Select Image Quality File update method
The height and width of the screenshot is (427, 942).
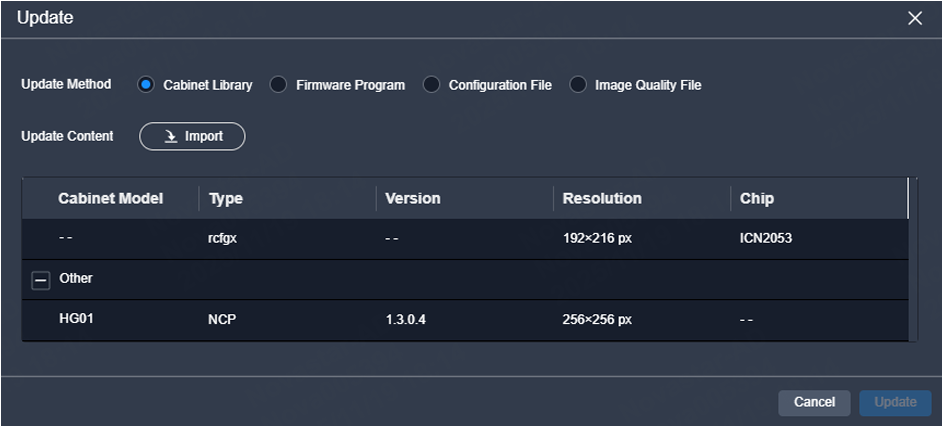578,85
